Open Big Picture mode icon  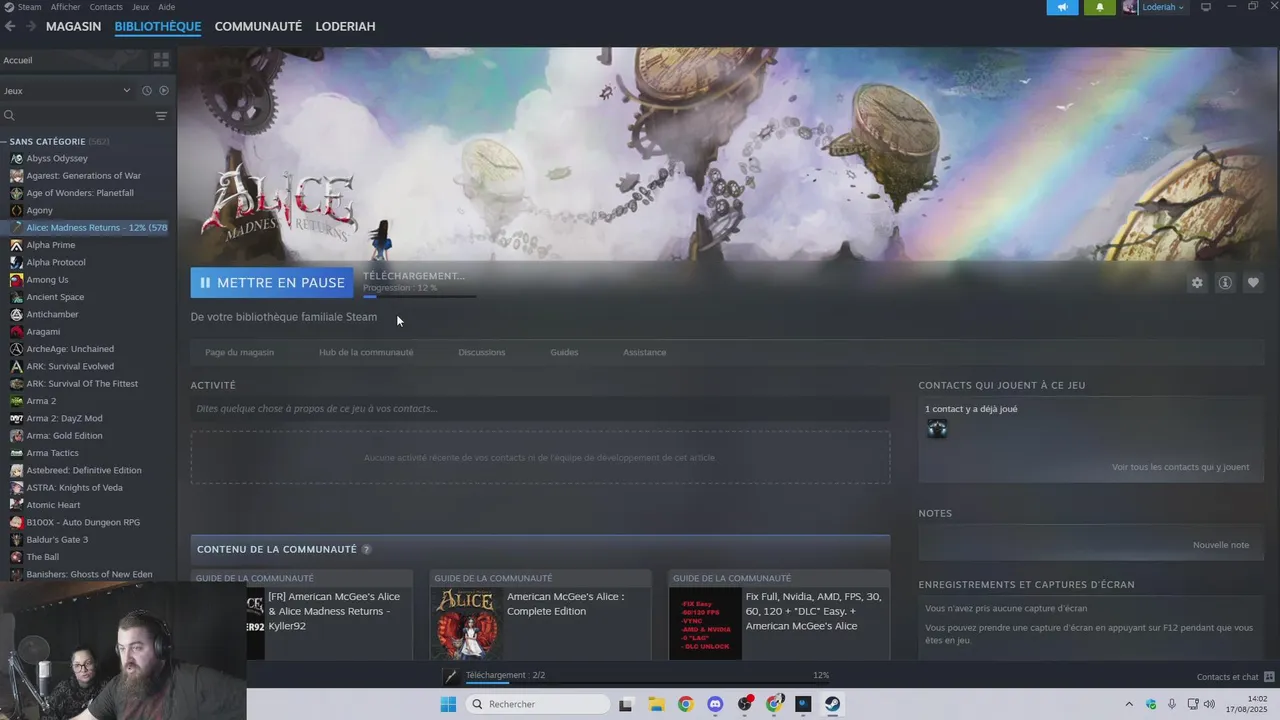[x=1206, y=7]
